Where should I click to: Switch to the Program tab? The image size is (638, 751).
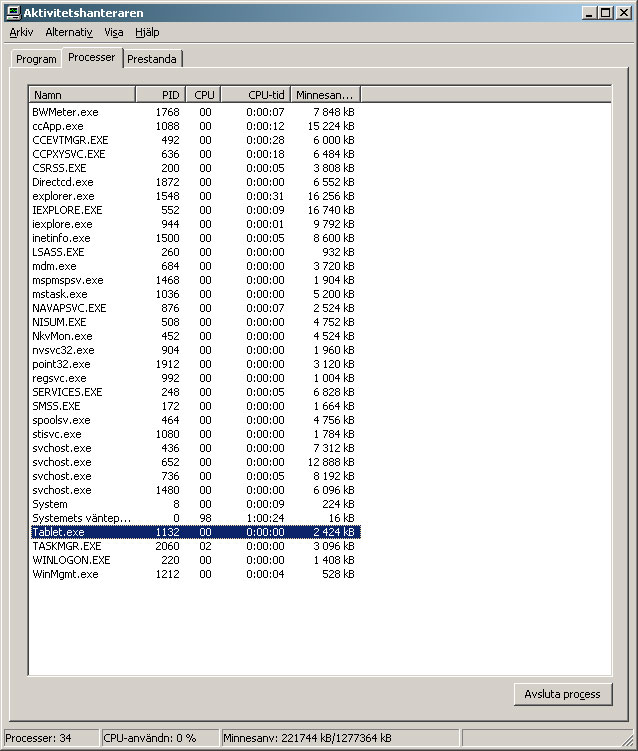click(x=36, y=59)
